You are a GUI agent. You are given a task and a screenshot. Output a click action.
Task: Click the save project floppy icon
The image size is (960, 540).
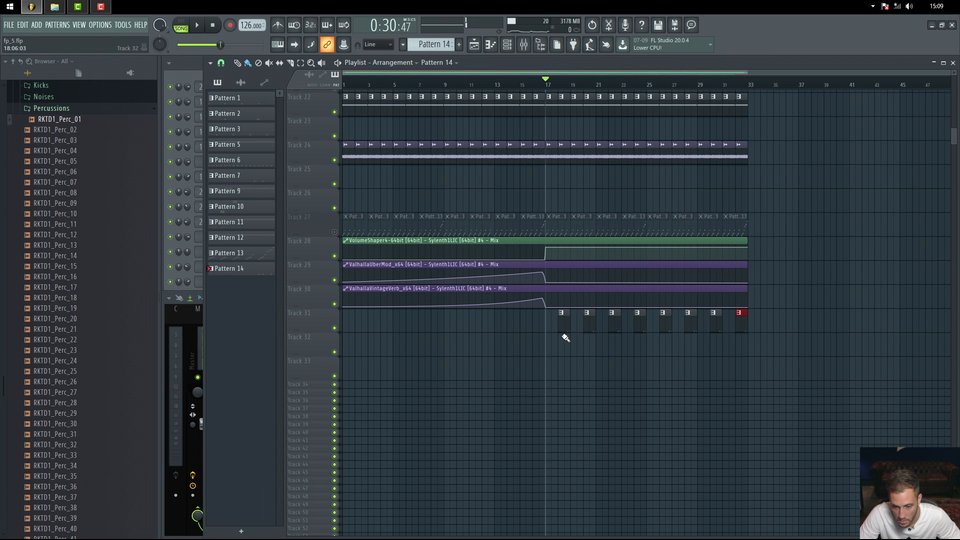pos(658,25)
